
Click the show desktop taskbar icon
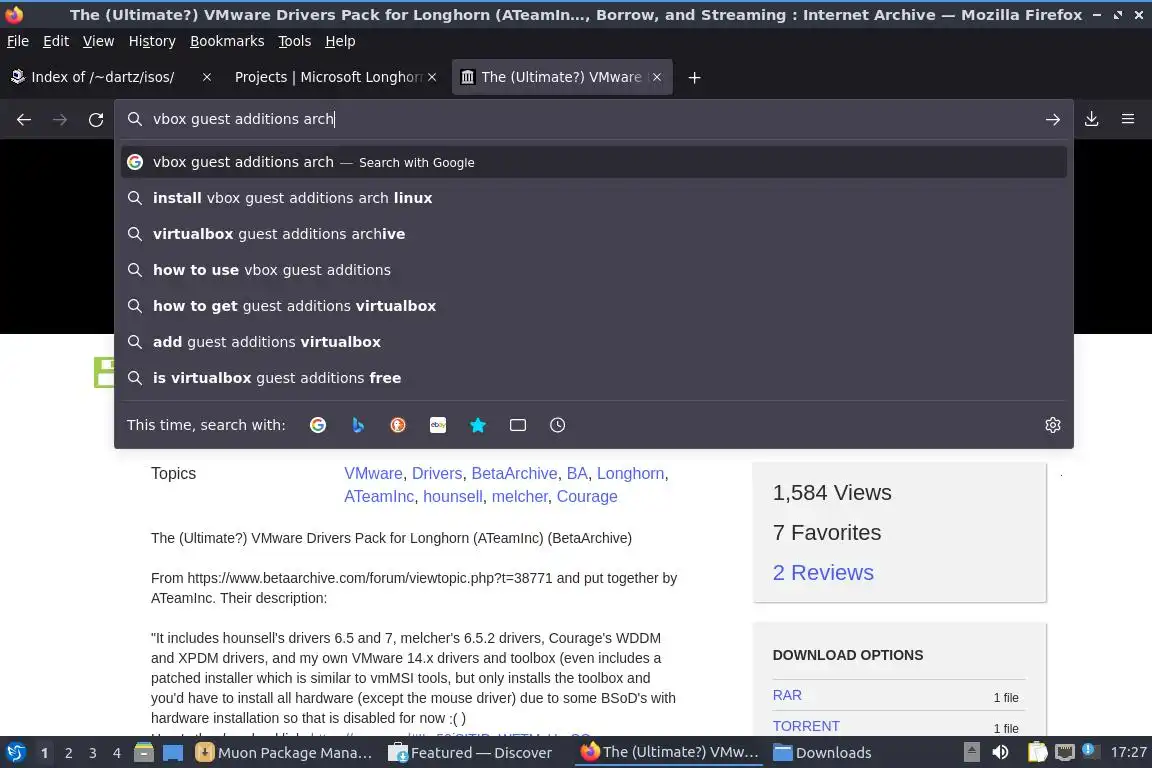[173, 753]
